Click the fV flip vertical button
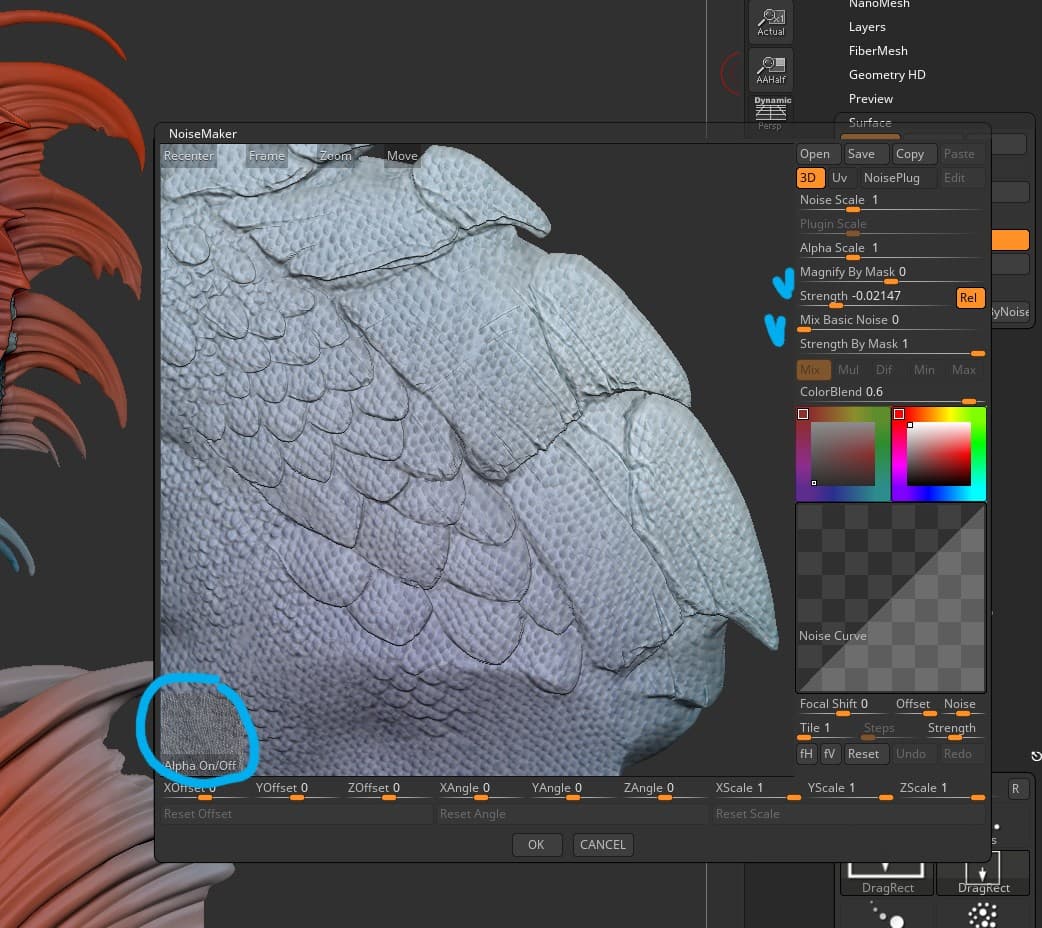The width and height of the screenshot is (1042, 928). [830, 754]
